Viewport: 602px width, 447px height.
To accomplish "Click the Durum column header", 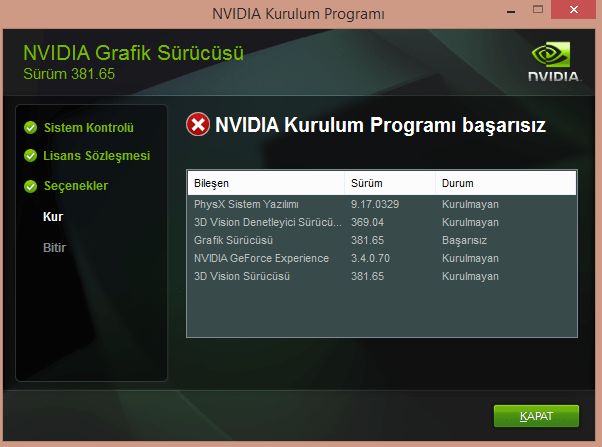I will pos(506,183).
